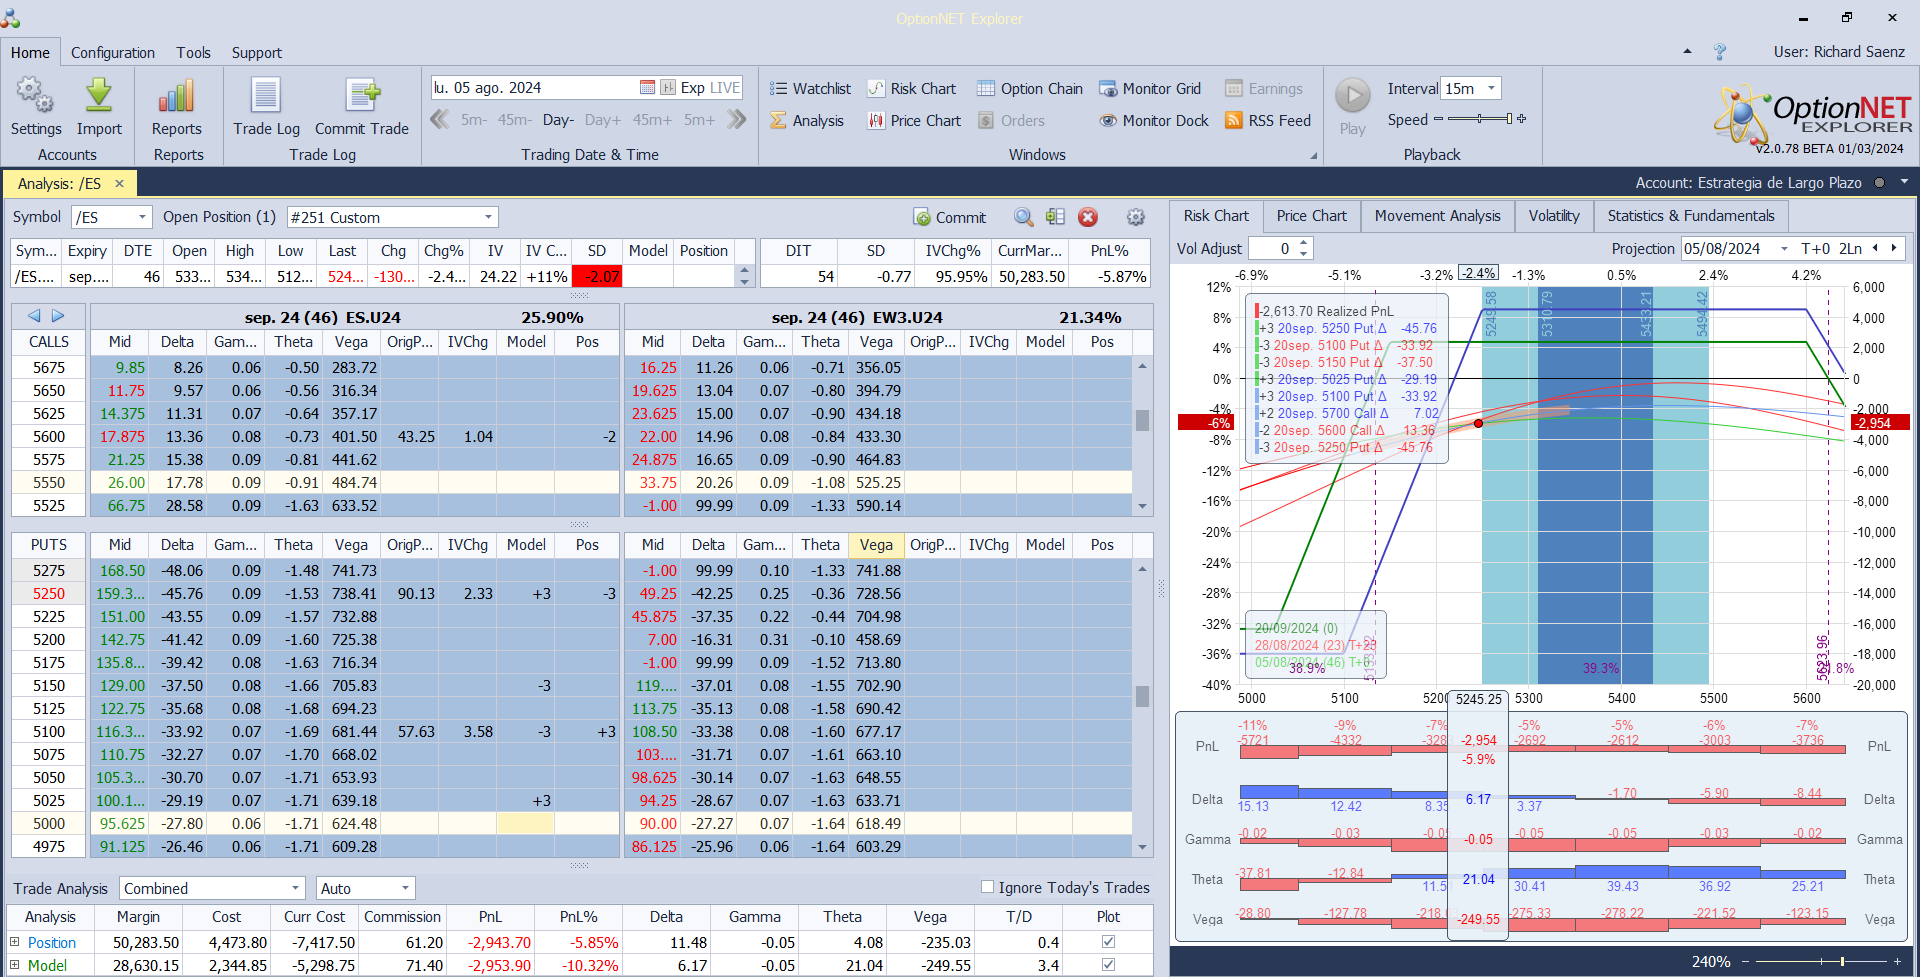
Task: Click the calls table vertical scrollbar
Action: 1142,436
